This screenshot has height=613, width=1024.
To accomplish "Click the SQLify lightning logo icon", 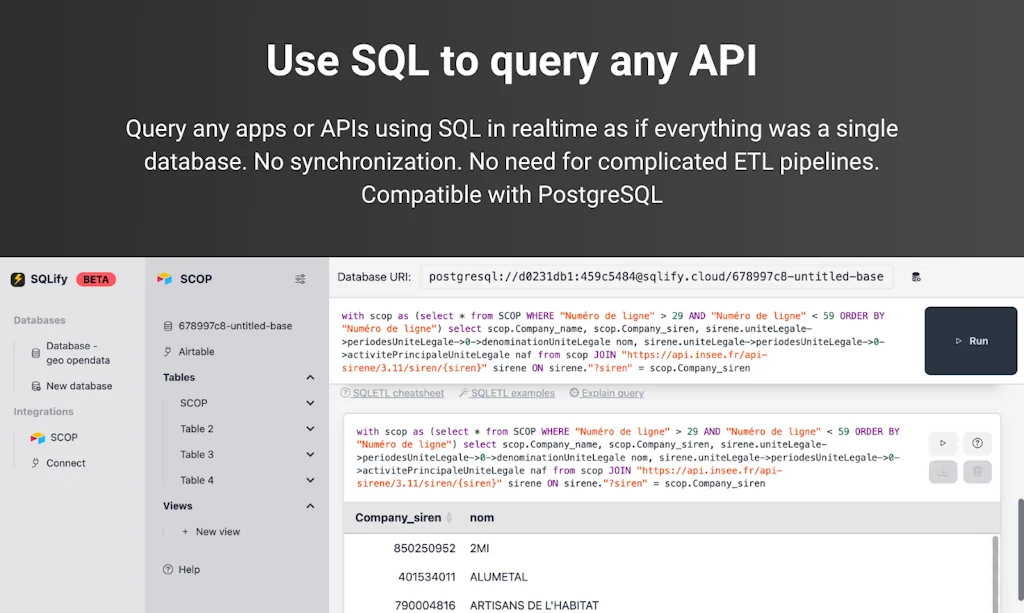I will click(x=19, y=279).
